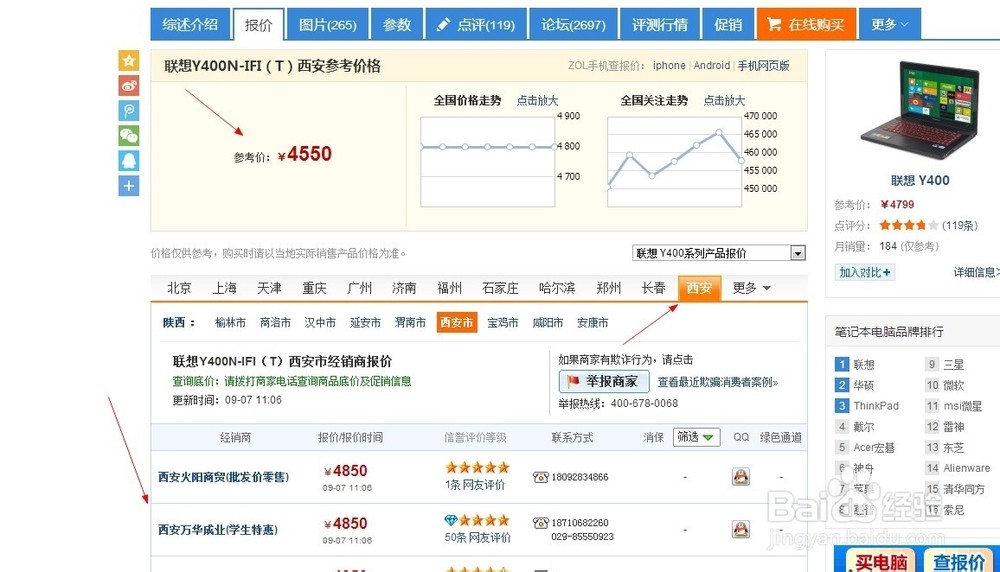Click reference price ¥4550

coord(304,154)
